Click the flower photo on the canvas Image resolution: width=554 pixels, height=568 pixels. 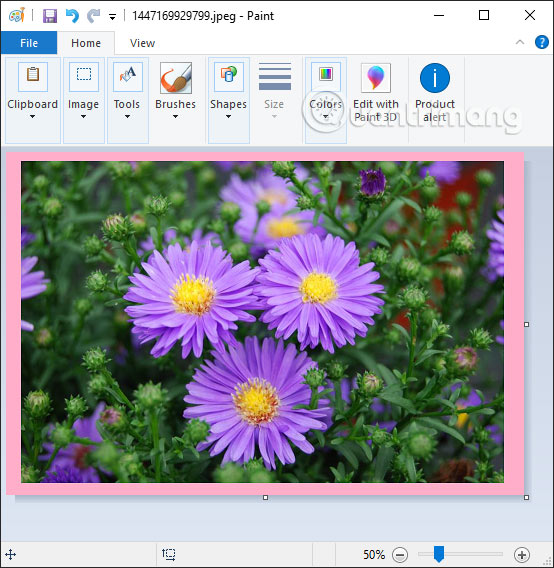tap(262, 322)
